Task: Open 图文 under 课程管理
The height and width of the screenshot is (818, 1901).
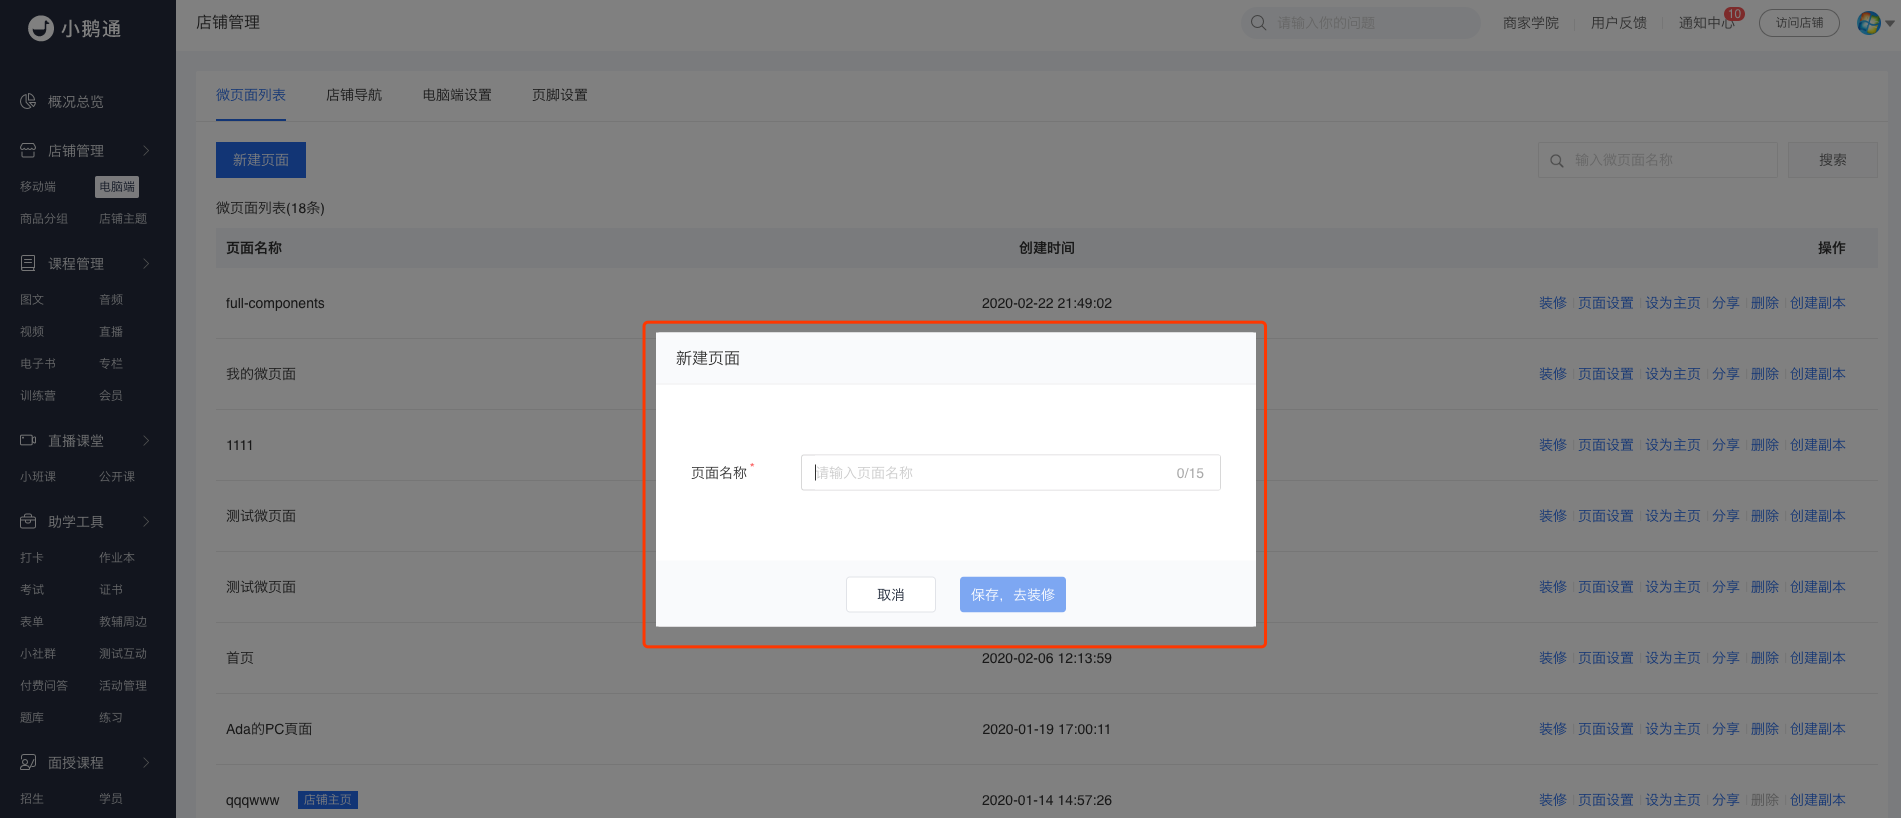Action: point(32,300)
